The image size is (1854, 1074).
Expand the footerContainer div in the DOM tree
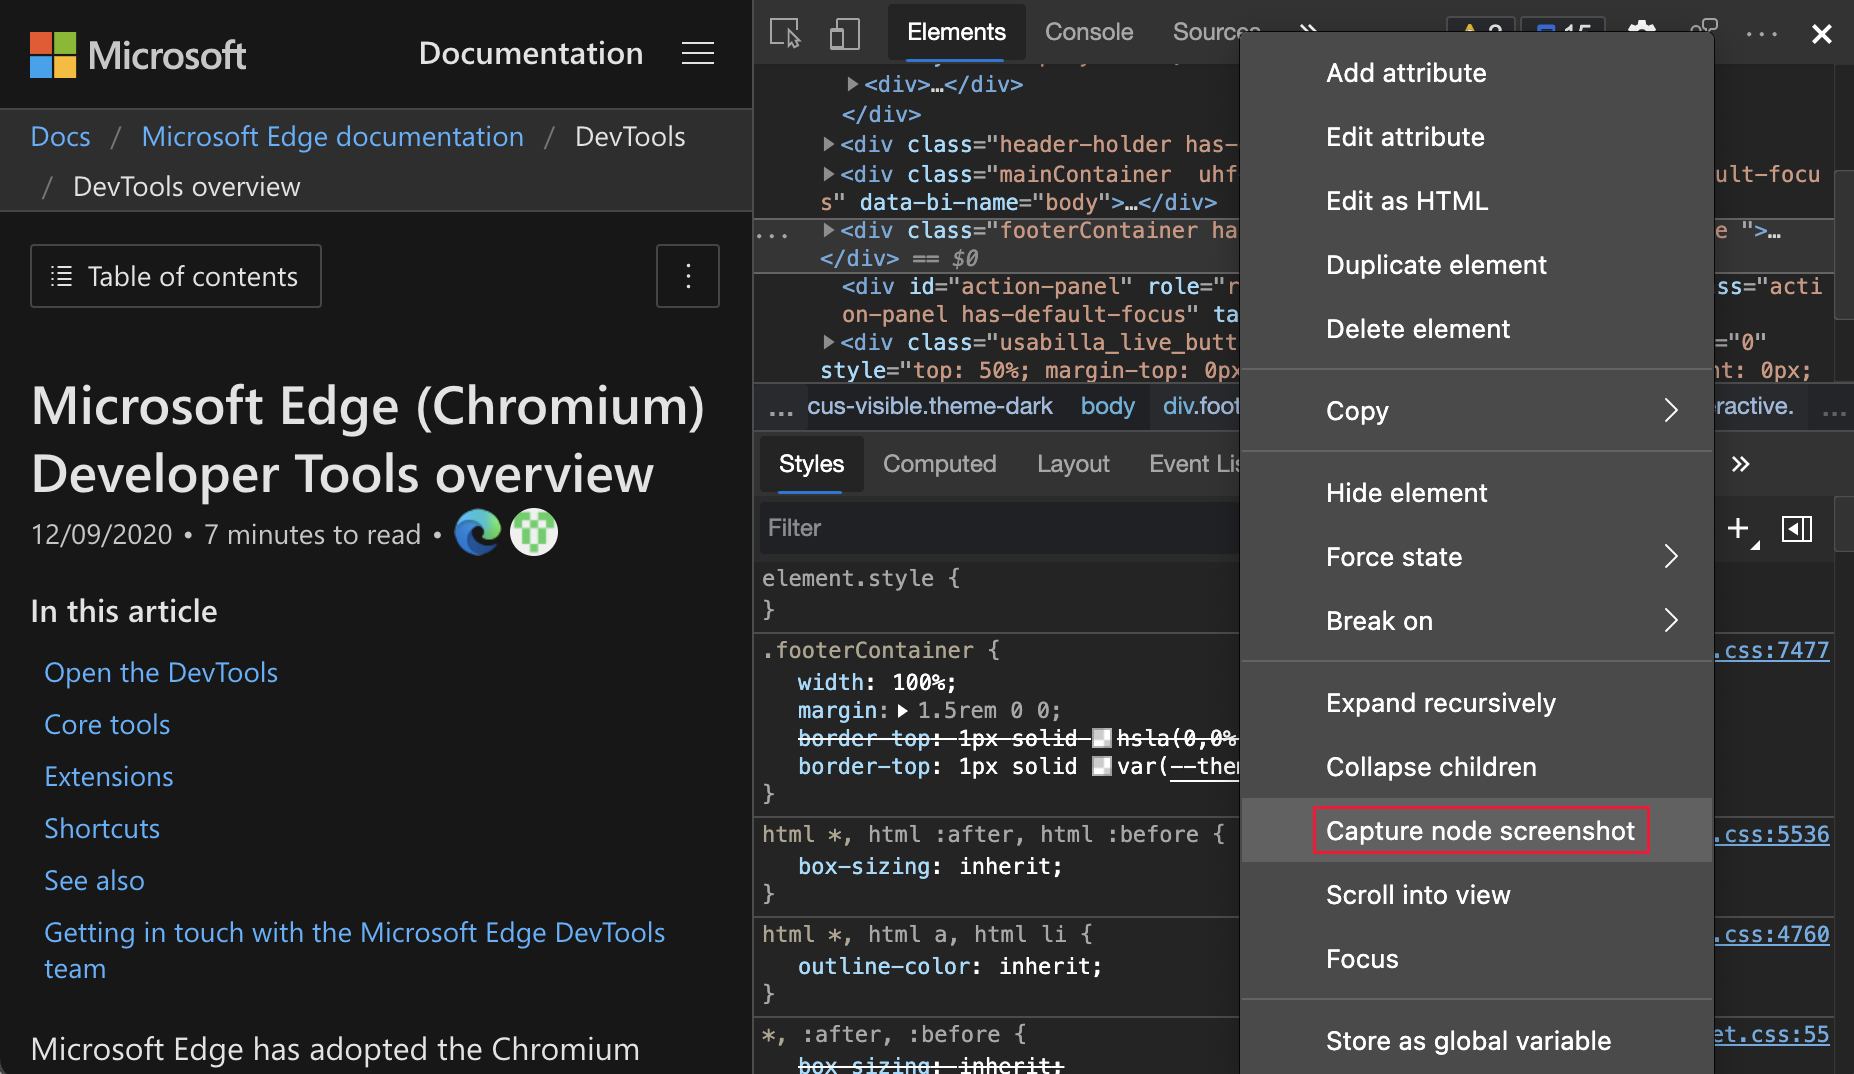831,230
